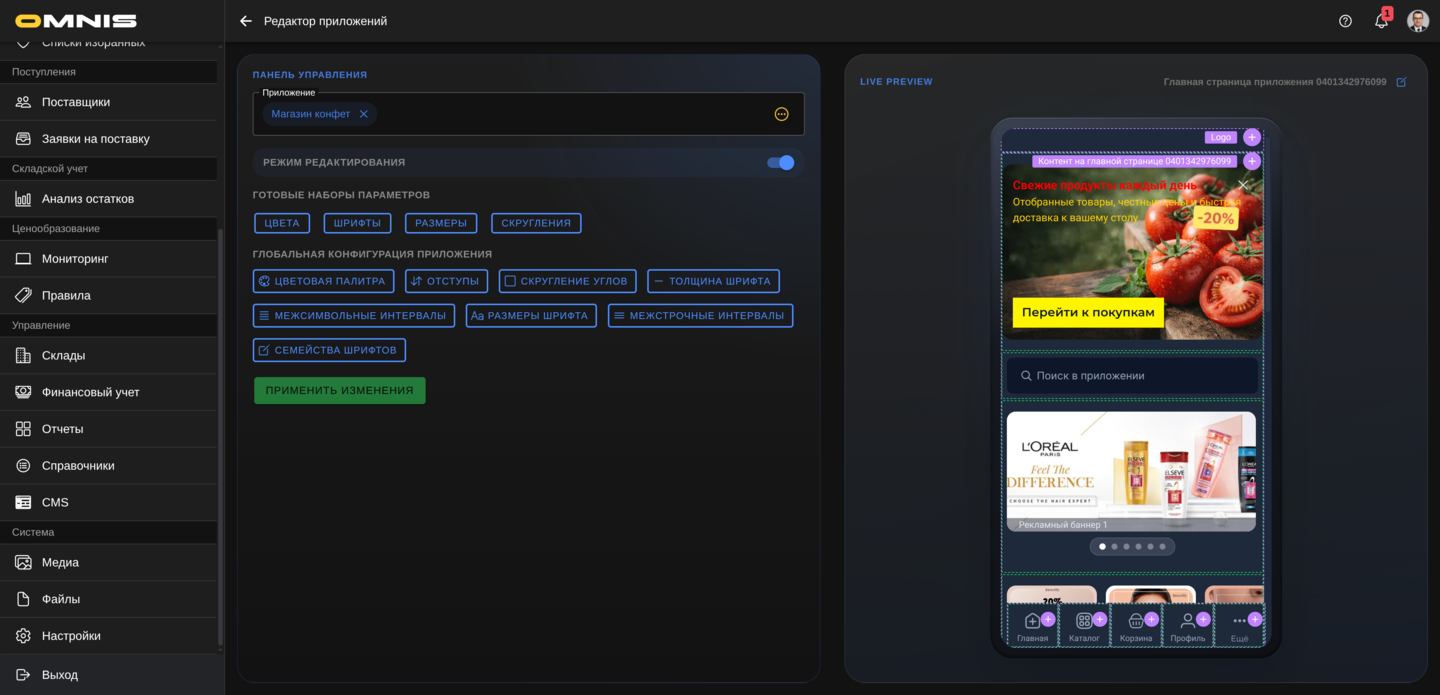Viewport: 1440px width, 695px height.
Task: Click Перейти к покупкам yellow button in preview
Action: pyautogui.click(x=1088, y=312)
